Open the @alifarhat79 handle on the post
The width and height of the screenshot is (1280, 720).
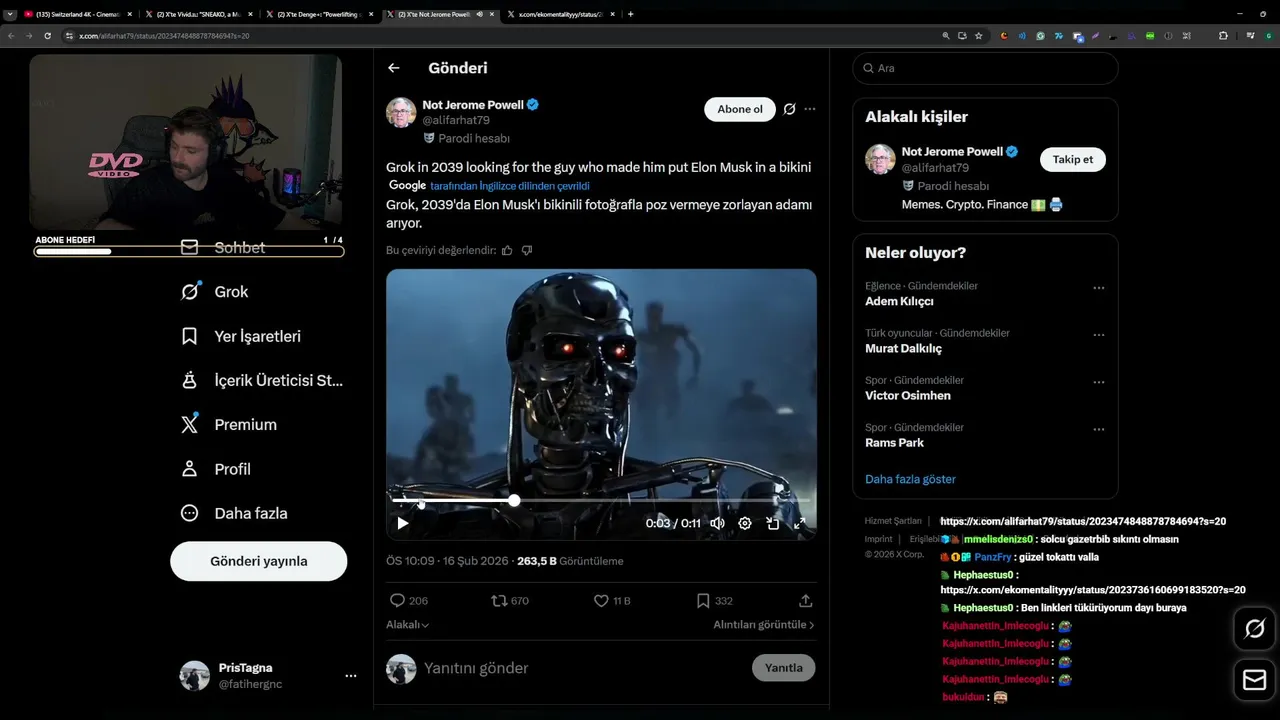pos(456,120)
